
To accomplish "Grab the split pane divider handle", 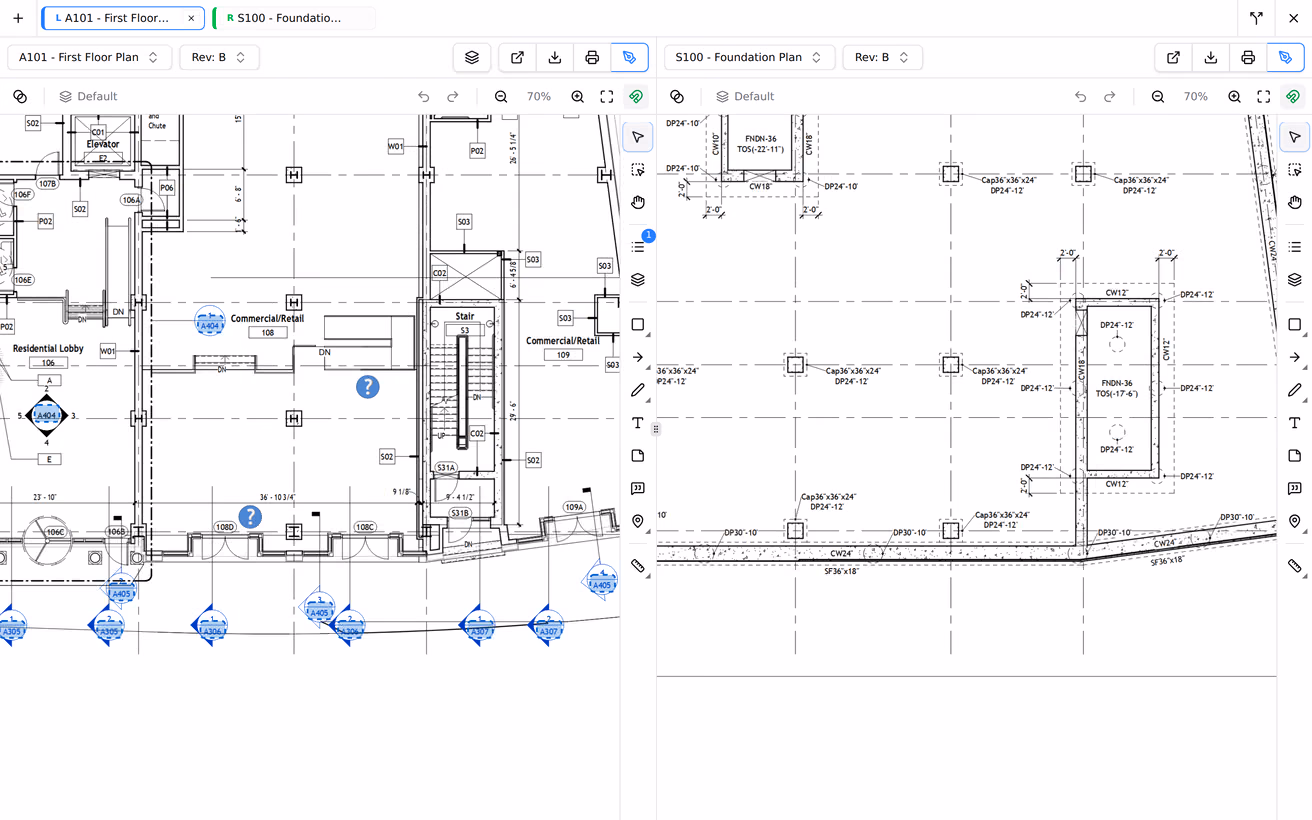I will tap(656, 429).
